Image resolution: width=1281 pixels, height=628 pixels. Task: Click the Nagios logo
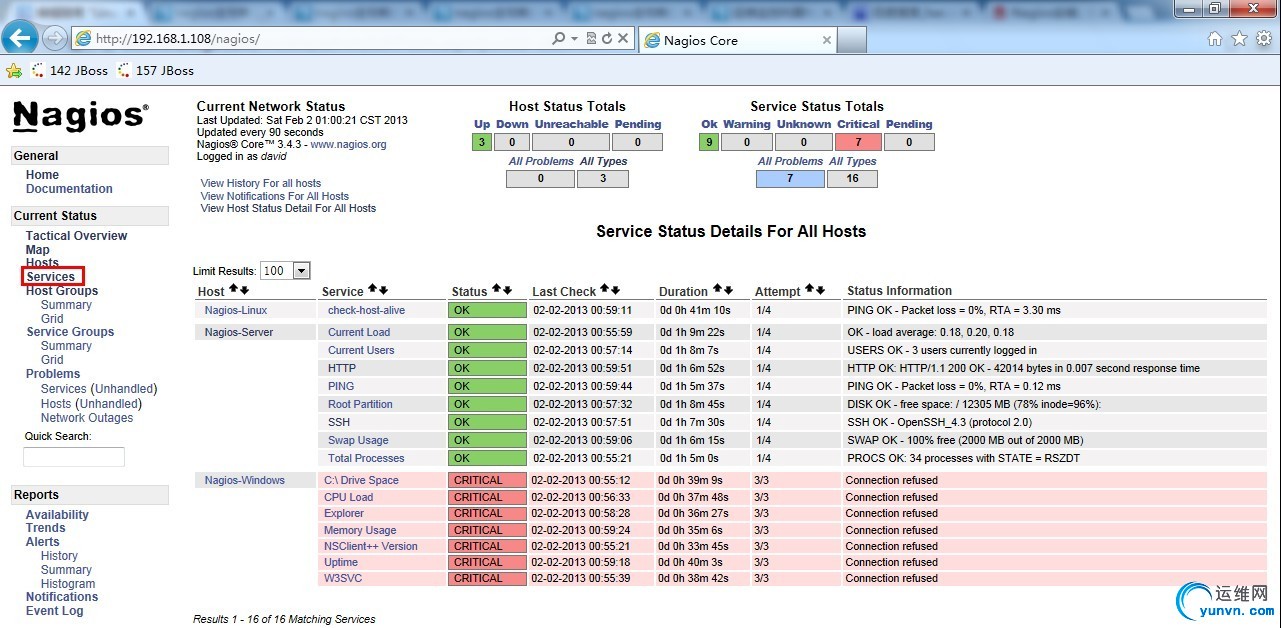coord(80,116)
